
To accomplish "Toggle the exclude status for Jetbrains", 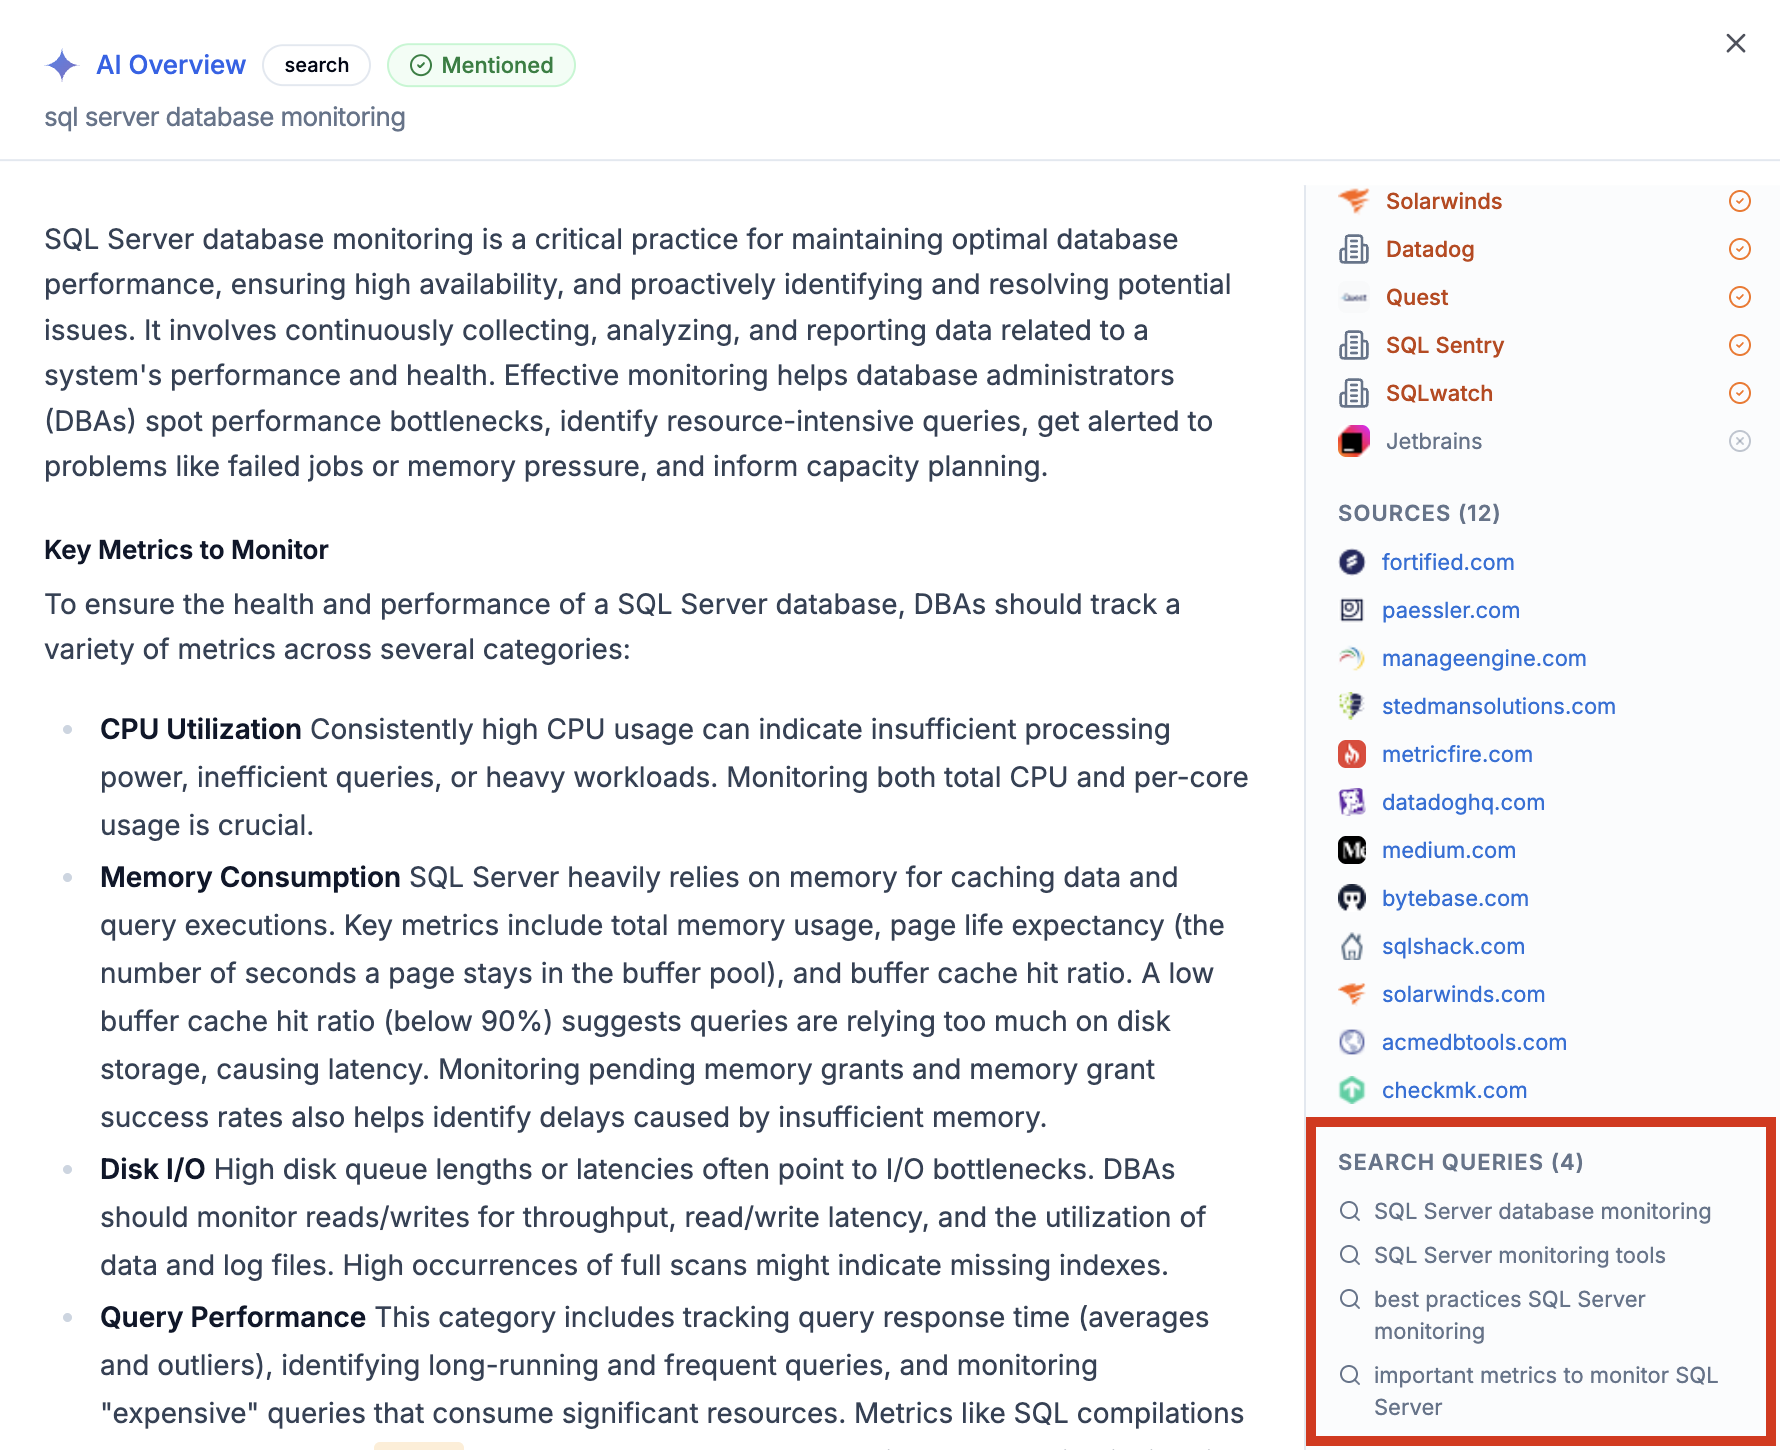I will pos(1739,440).
